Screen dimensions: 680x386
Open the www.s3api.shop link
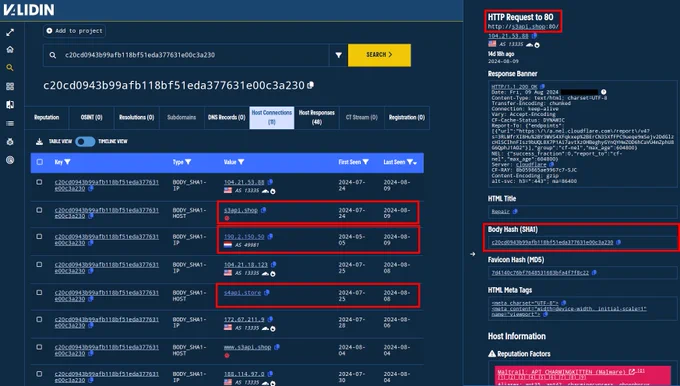(247, 347)
